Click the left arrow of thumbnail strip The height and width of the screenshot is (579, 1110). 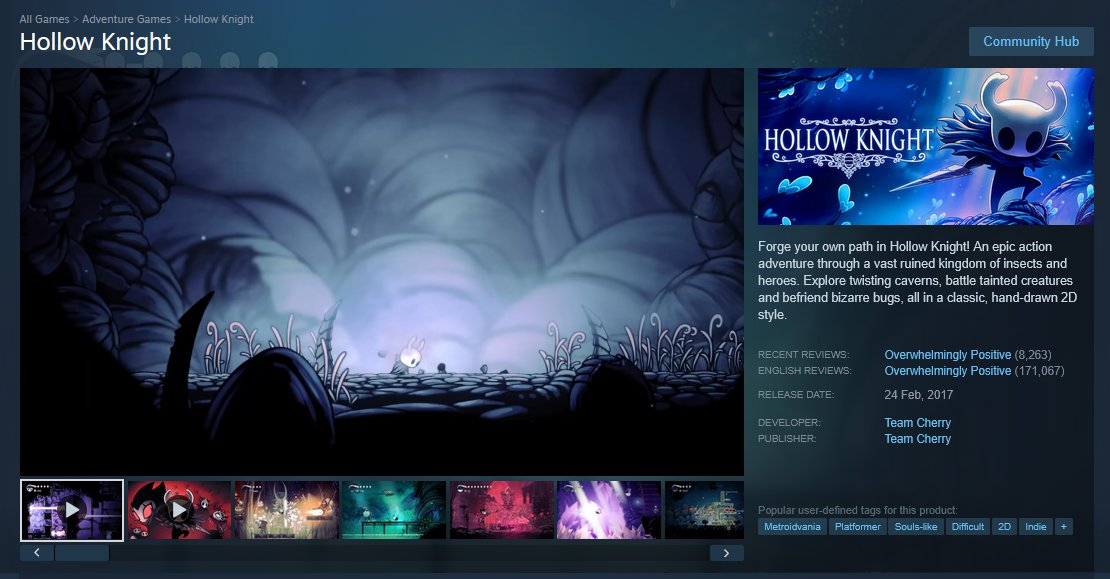click(x=37, y=553)
